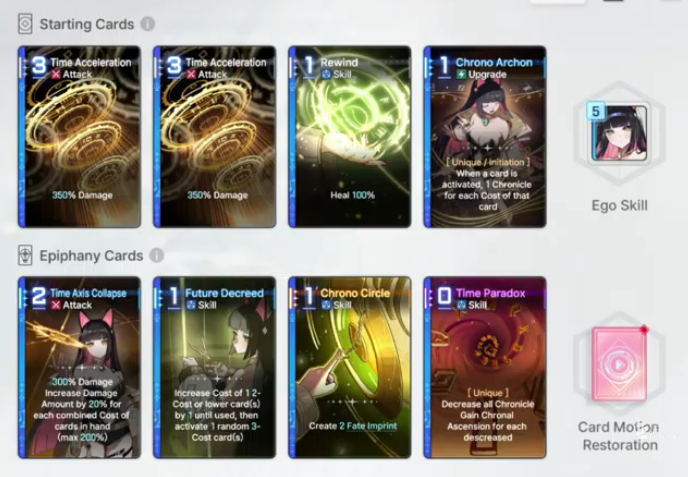Open the Ego Skill character portrait
This screenshot has width=688, height=477.
(x=619, y=133)
